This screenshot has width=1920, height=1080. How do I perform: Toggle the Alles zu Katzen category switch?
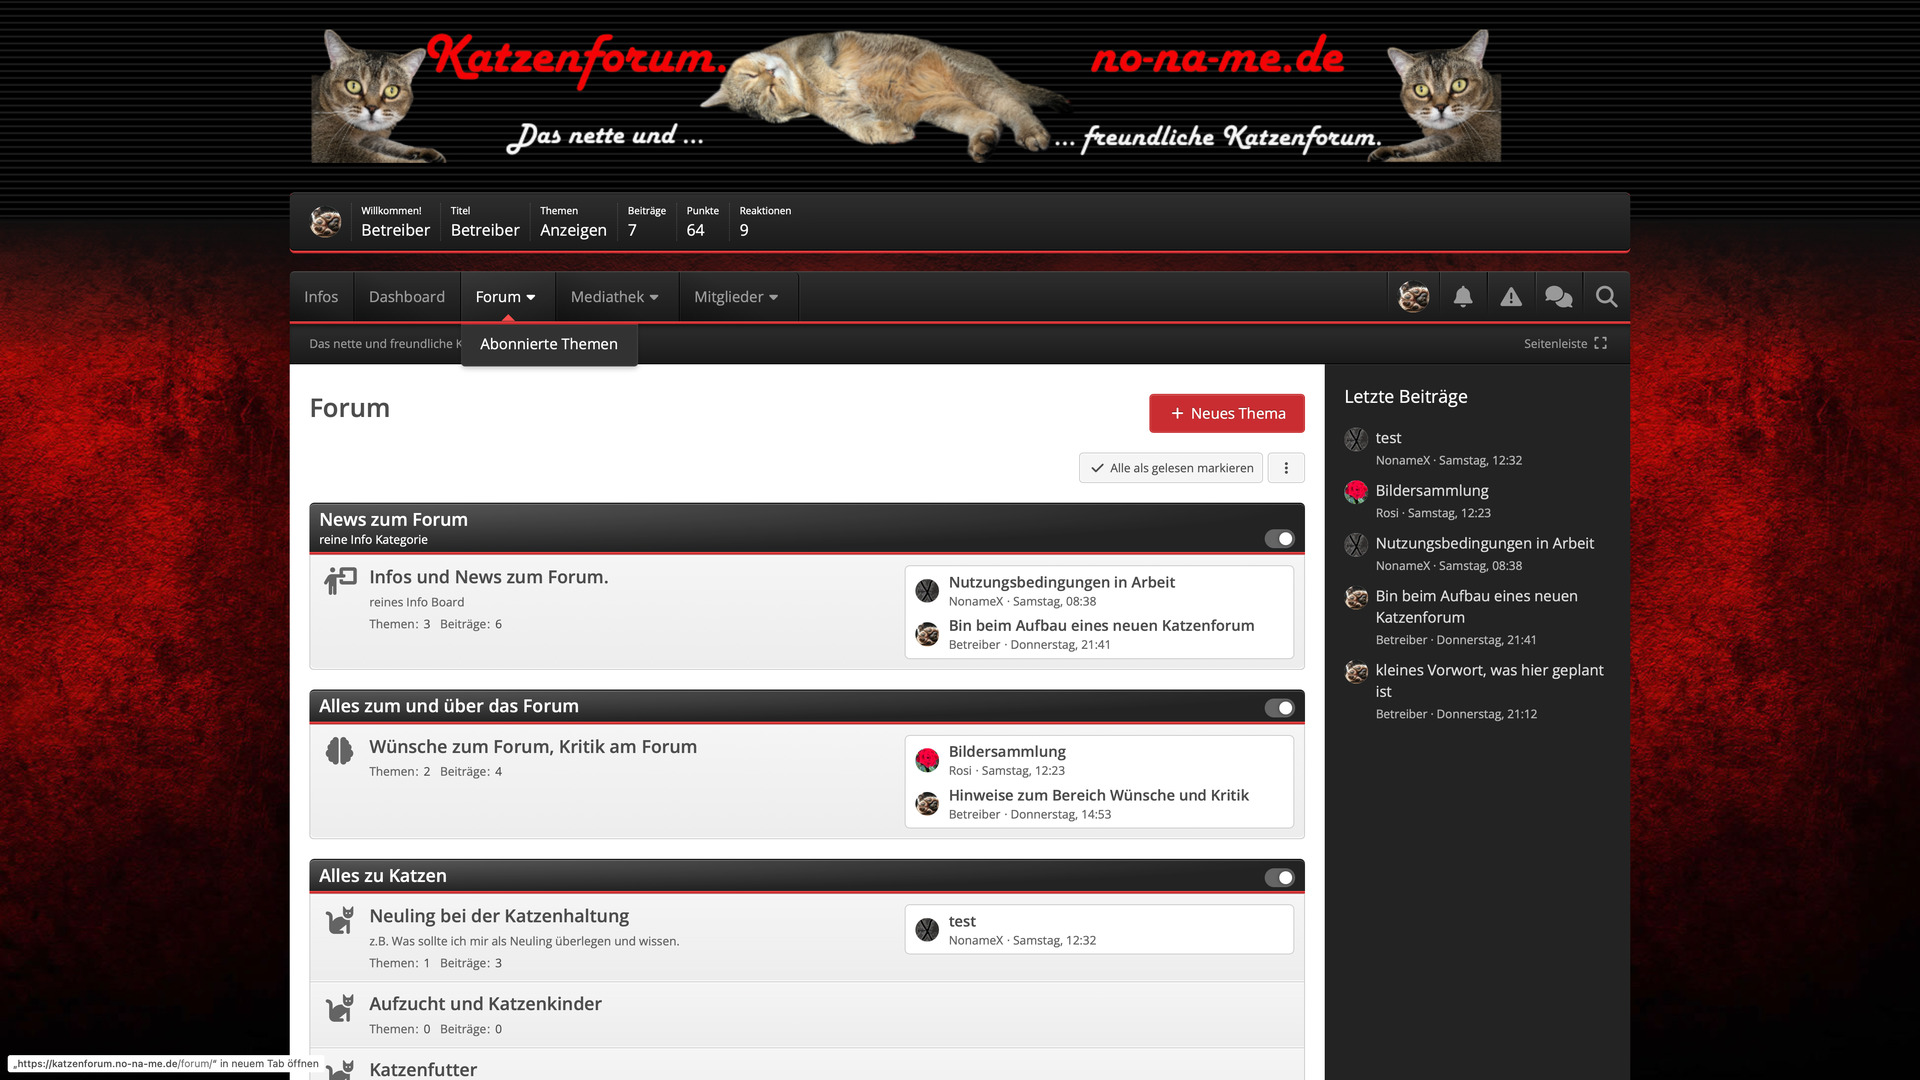[1279, 878]
